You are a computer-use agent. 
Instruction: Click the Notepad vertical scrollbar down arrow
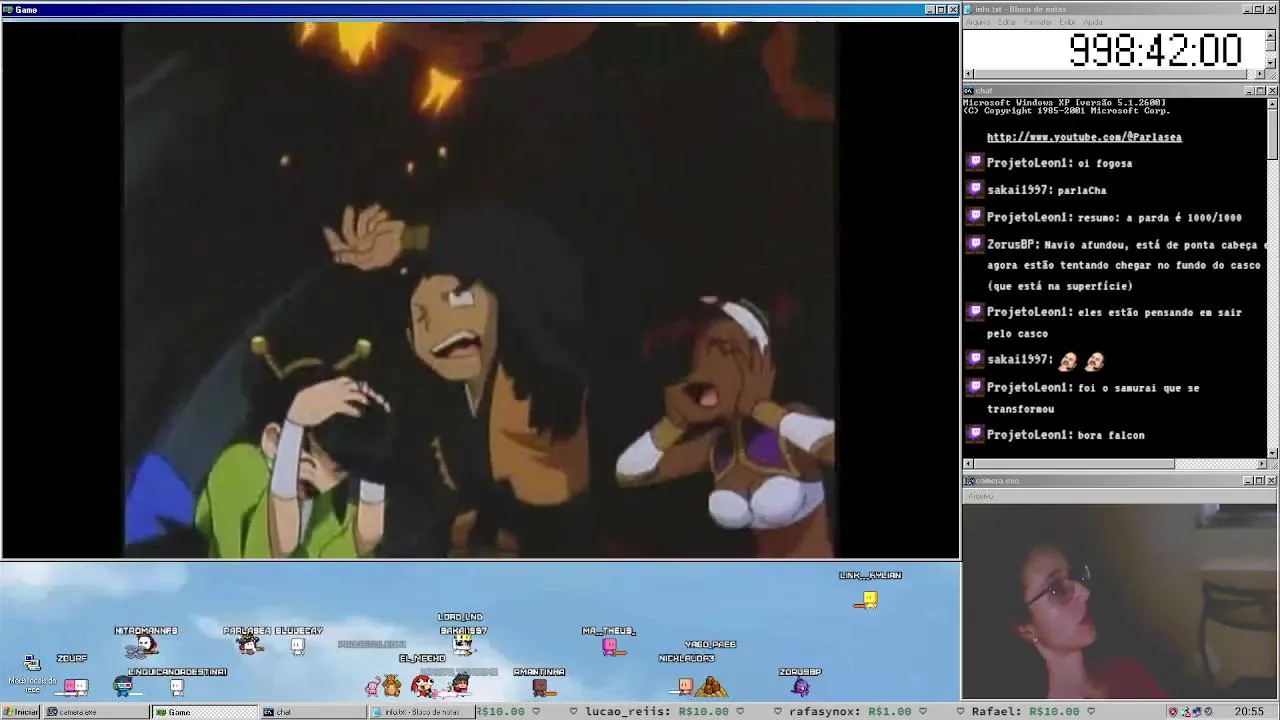click(1272, 63)
